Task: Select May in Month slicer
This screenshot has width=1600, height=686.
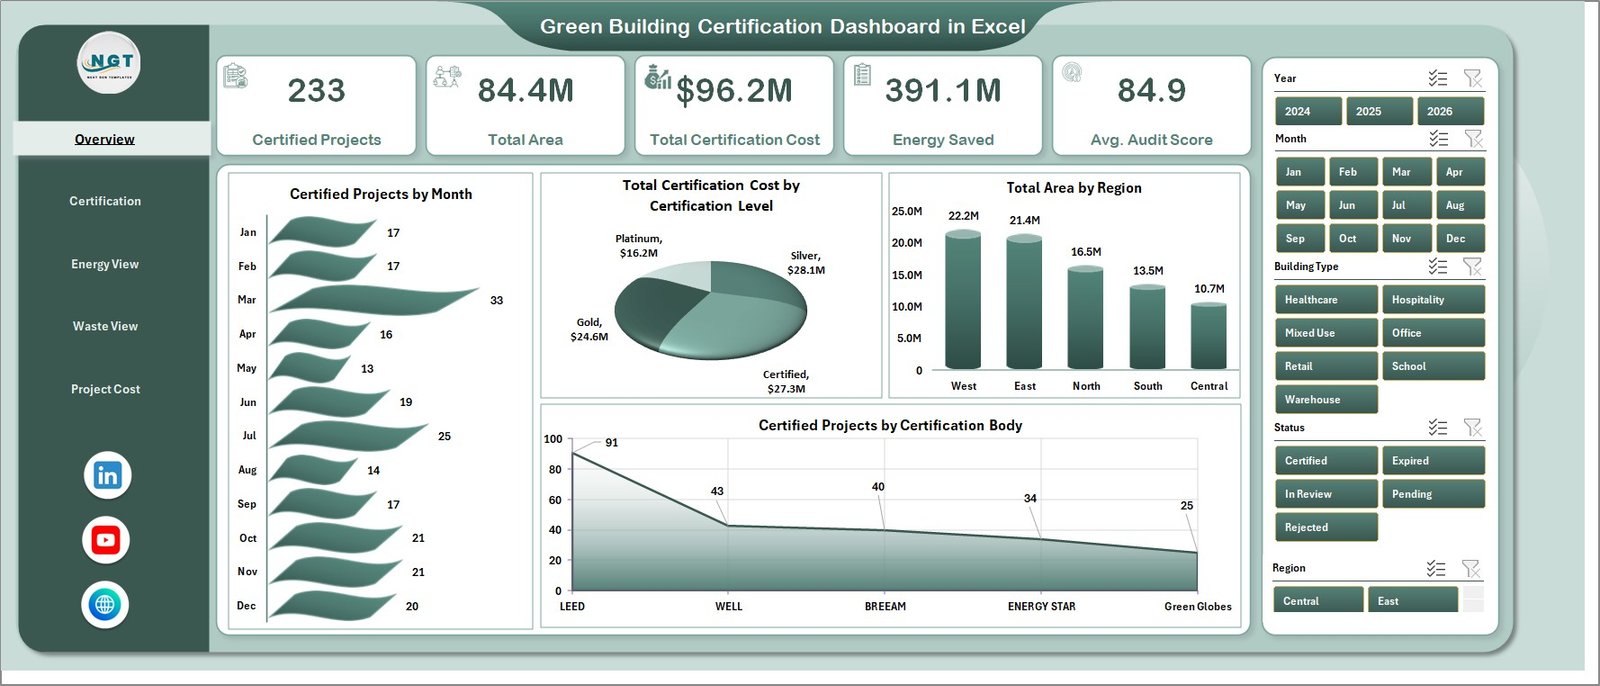Action: tap(1300, 205)
